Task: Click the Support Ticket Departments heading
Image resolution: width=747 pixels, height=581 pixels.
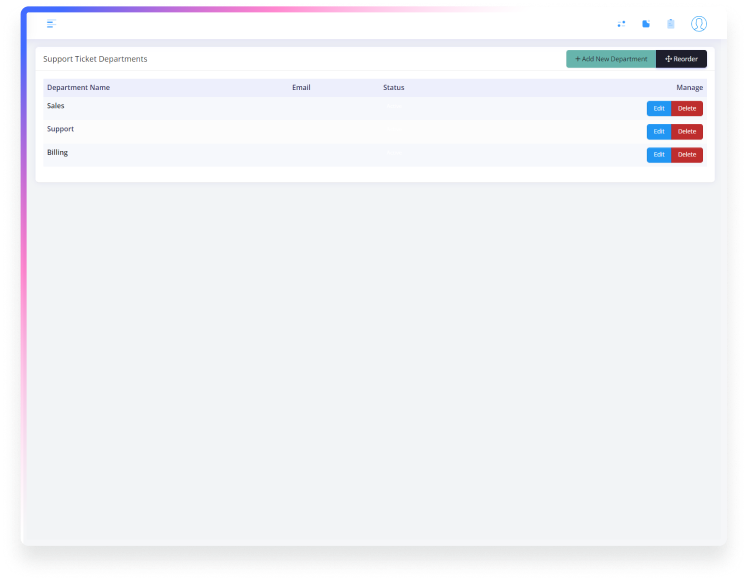Action: (95, 59)
